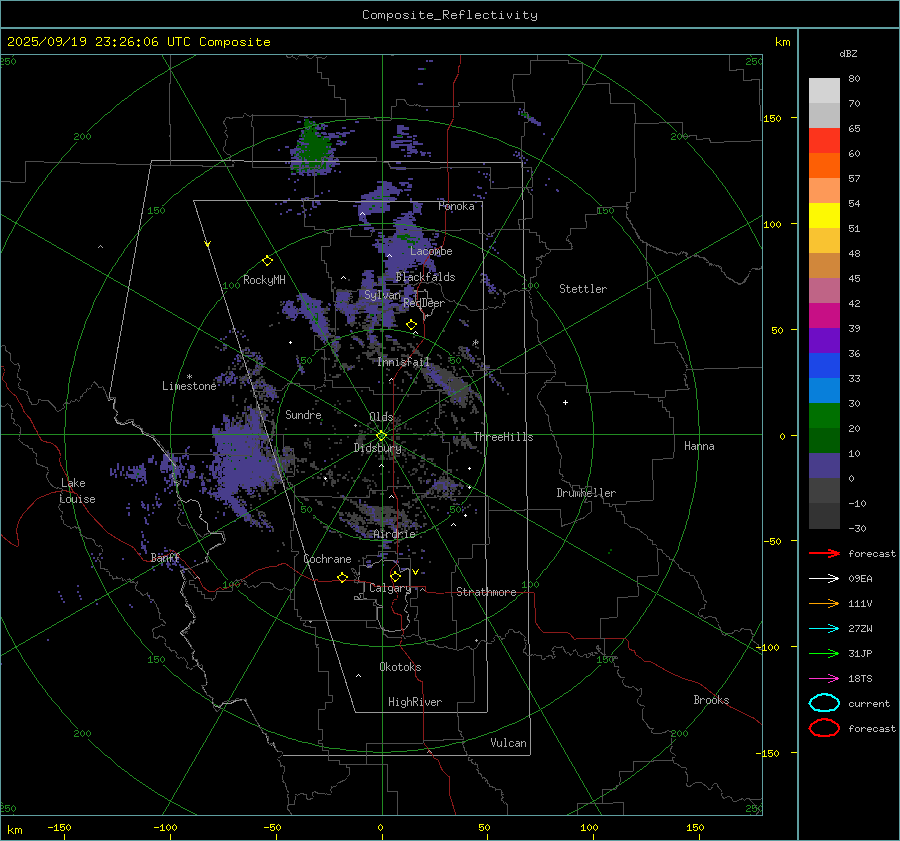Select the cyan 27ZW arrow legend entry
Viewport: 900px width, 841px height.
824,628
